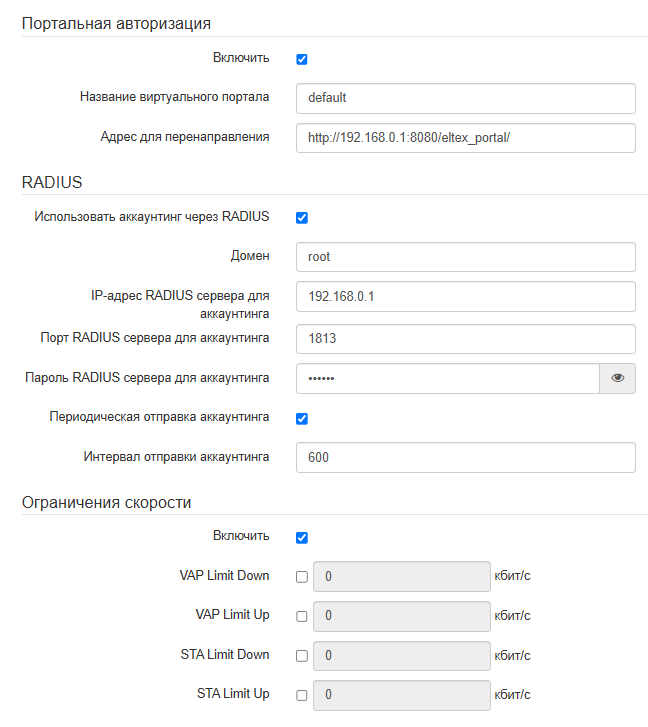Tick the STA Limit Up checkbox
The height and width of the screenshot is (727, 648).
click(x=302, y=695)
